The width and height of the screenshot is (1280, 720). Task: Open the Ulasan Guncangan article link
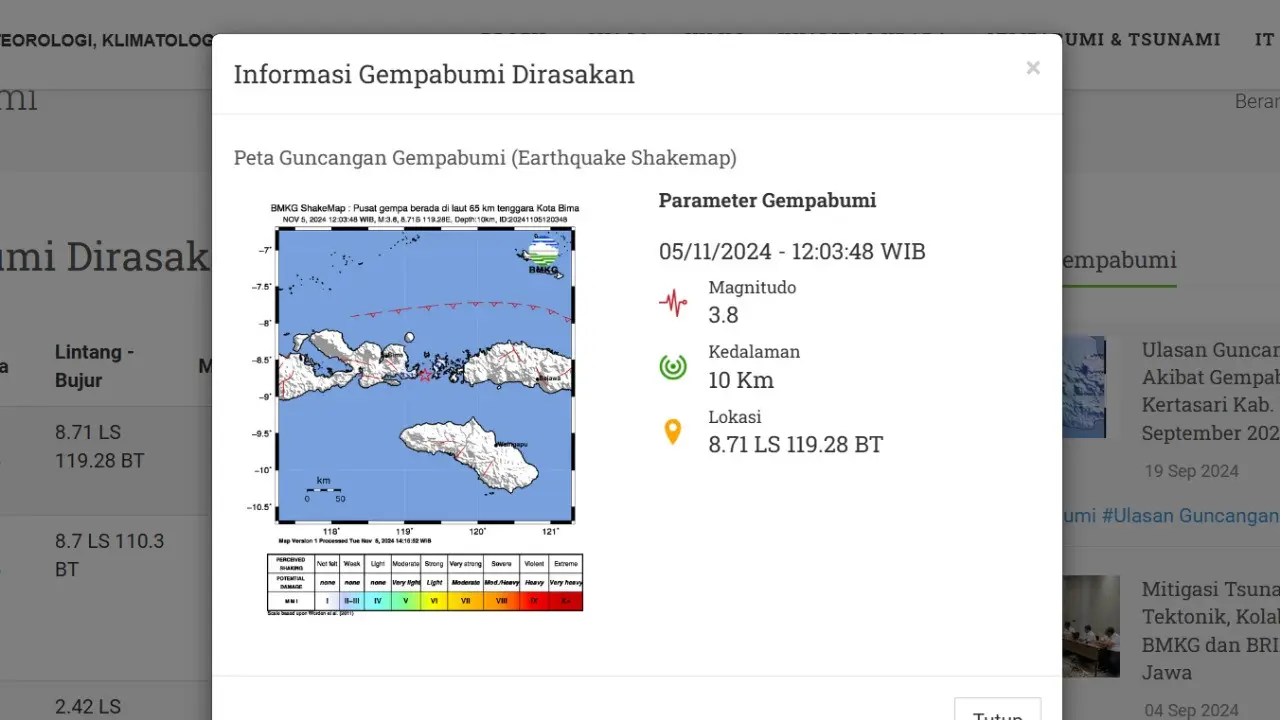1211,391
